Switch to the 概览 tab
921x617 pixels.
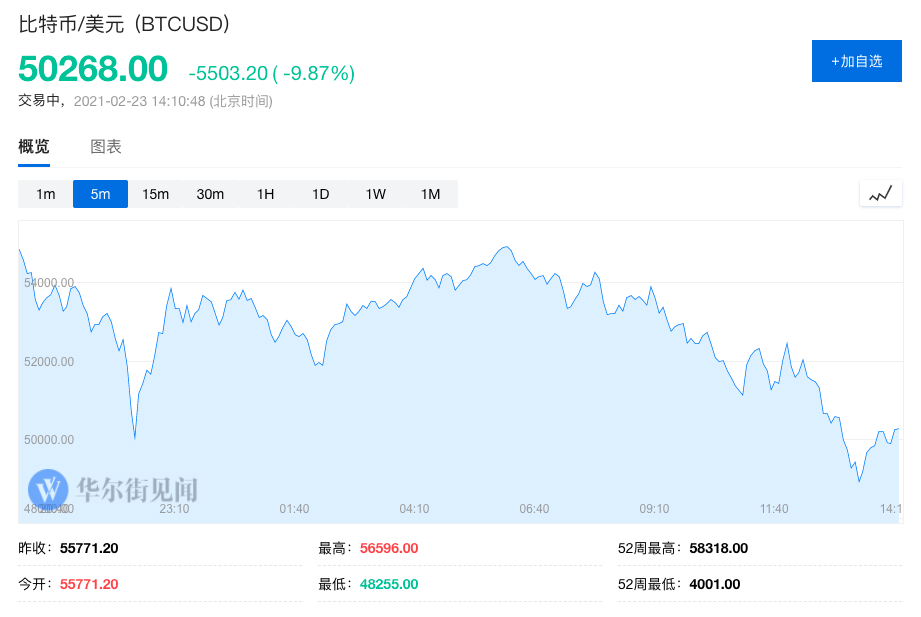click(33, 146)
